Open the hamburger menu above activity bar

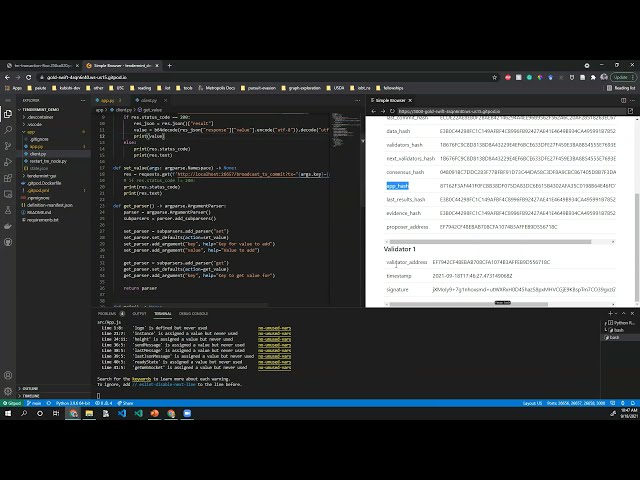click(8, 100)
